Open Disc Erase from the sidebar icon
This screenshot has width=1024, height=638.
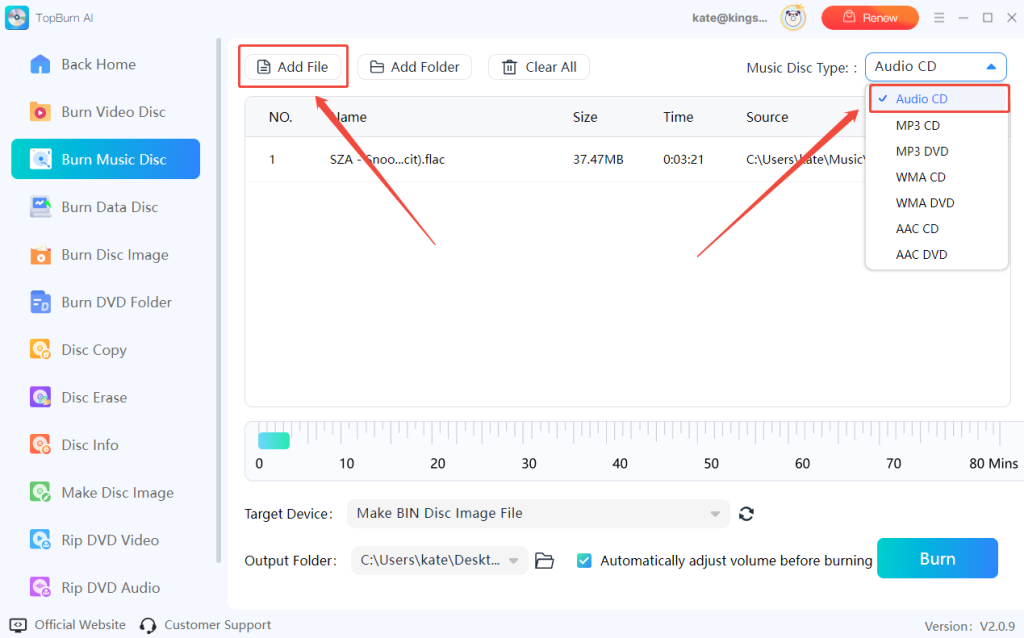pyautogui.click(x=41, y=397)
